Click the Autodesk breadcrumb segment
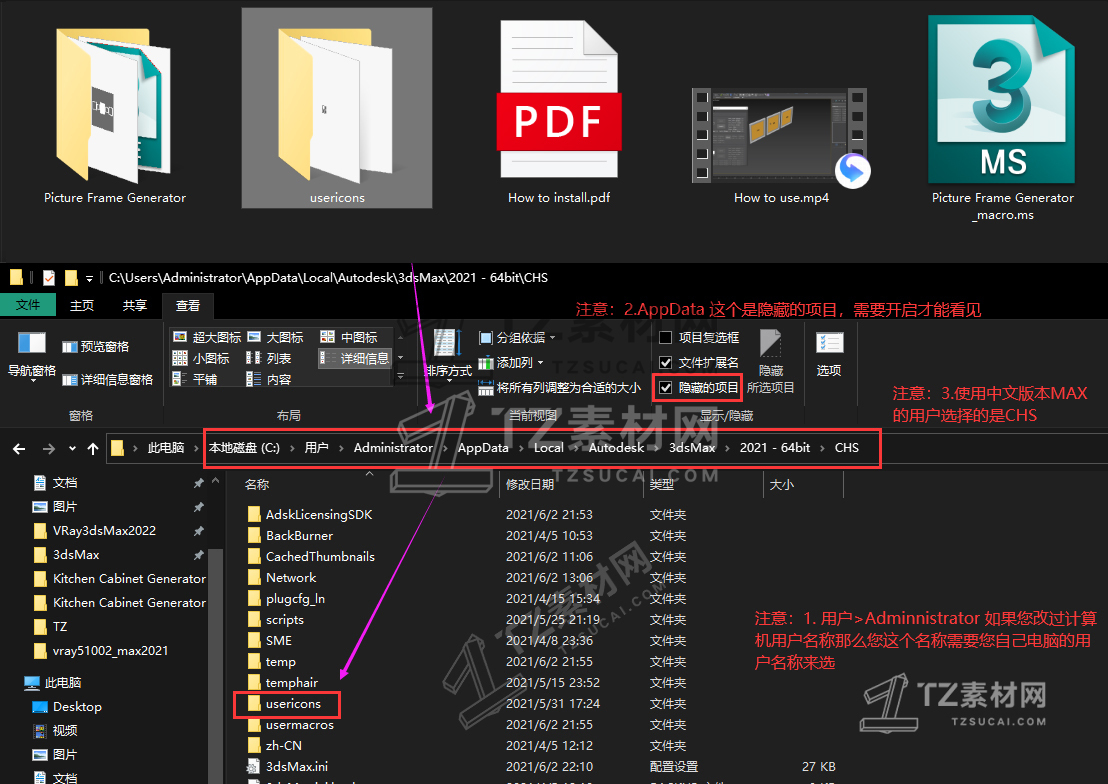The width and height of the screenshot is (1108, 784). coord(616,447)
